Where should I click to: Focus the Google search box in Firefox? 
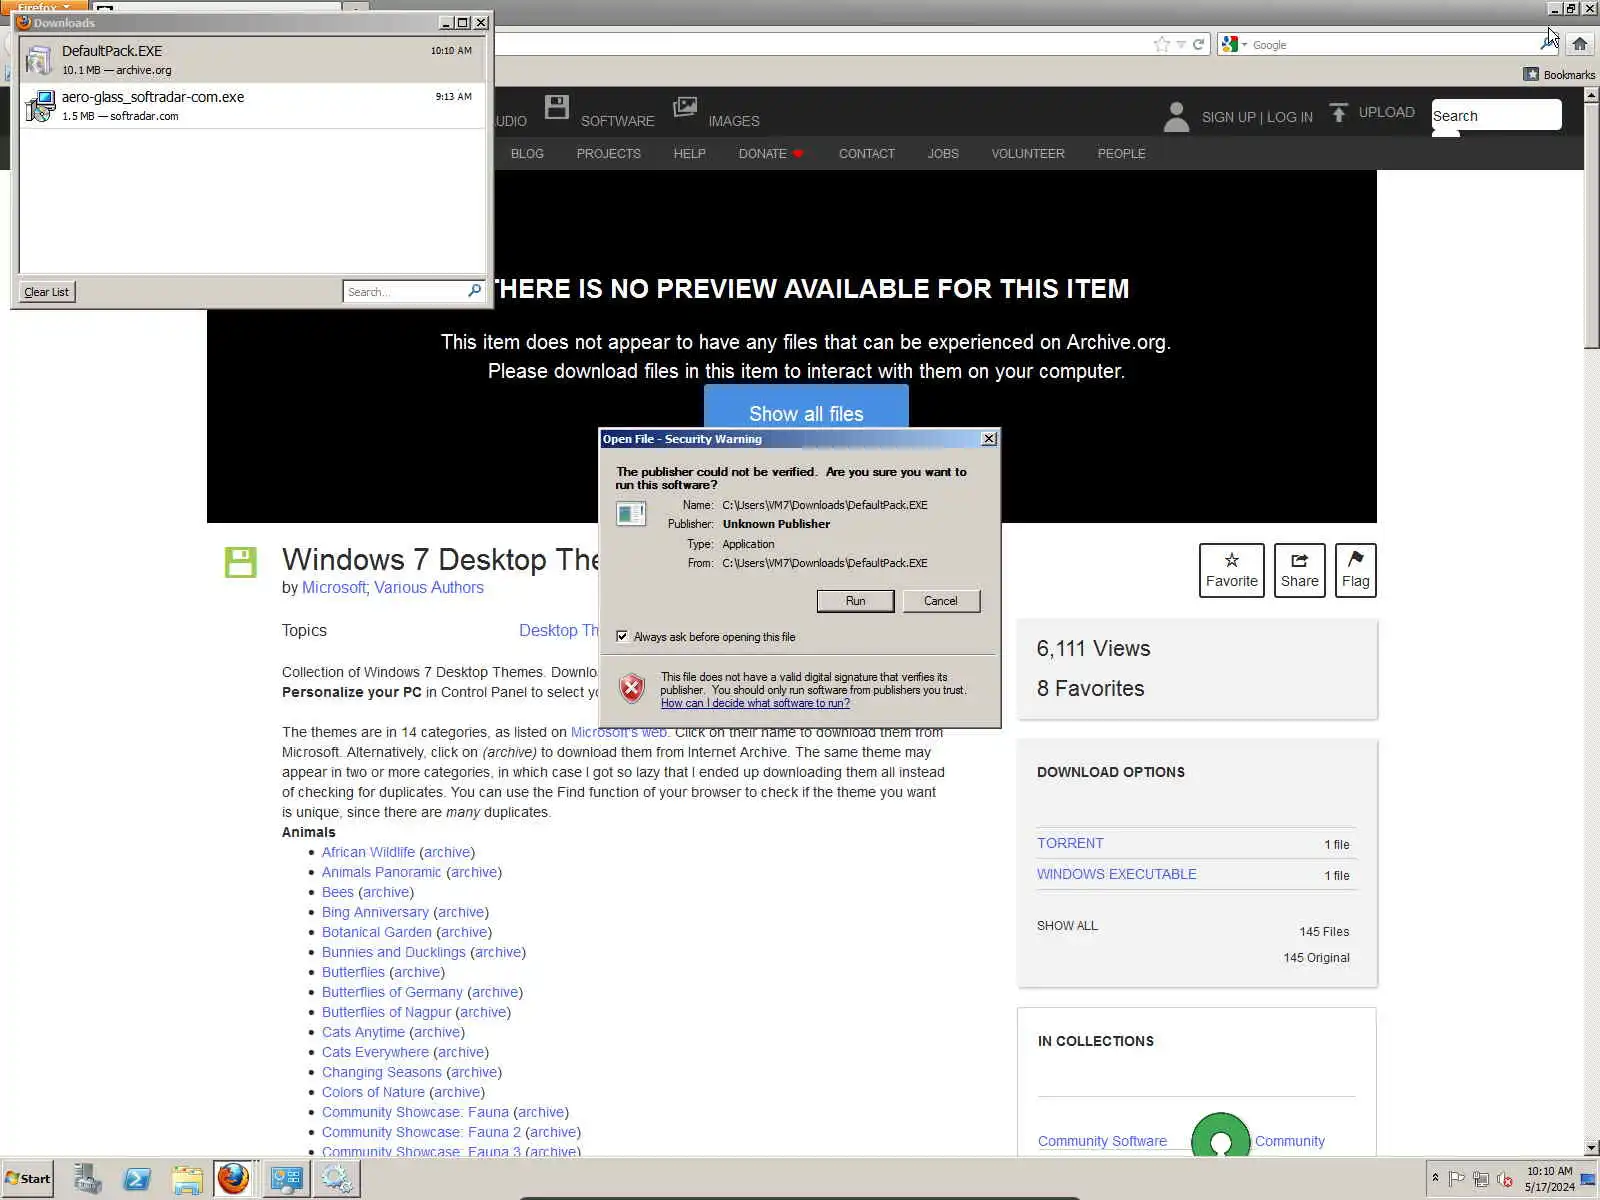click(1392, 44)
